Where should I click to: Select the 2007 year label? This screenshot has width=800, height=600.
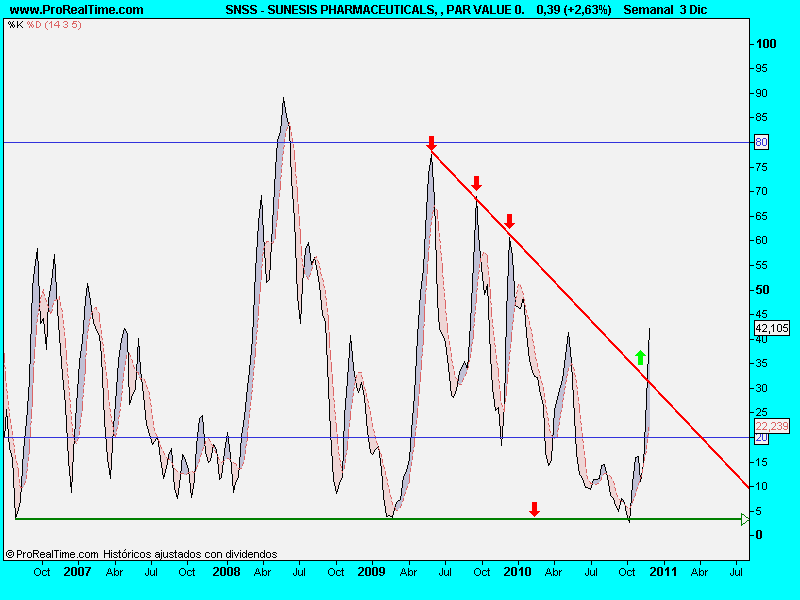tap(78, 572)
